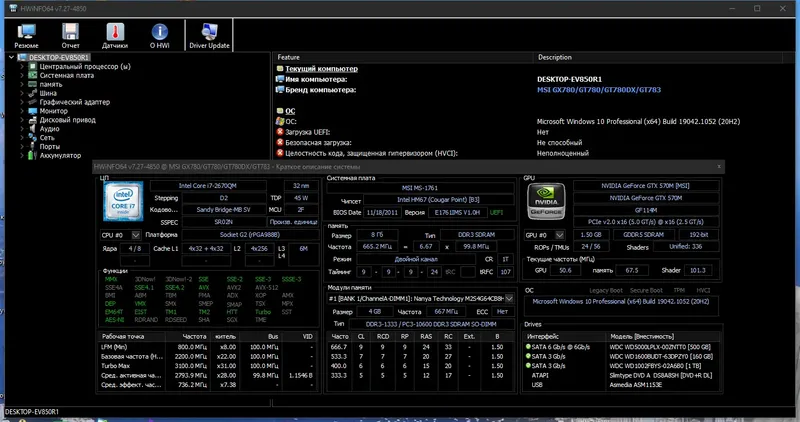The height and width of the screenshot is (422, 800).
Task: Click the Sandy Bridge-MB SV codename field
Action: pyautogui.click(x=223, y=210)
